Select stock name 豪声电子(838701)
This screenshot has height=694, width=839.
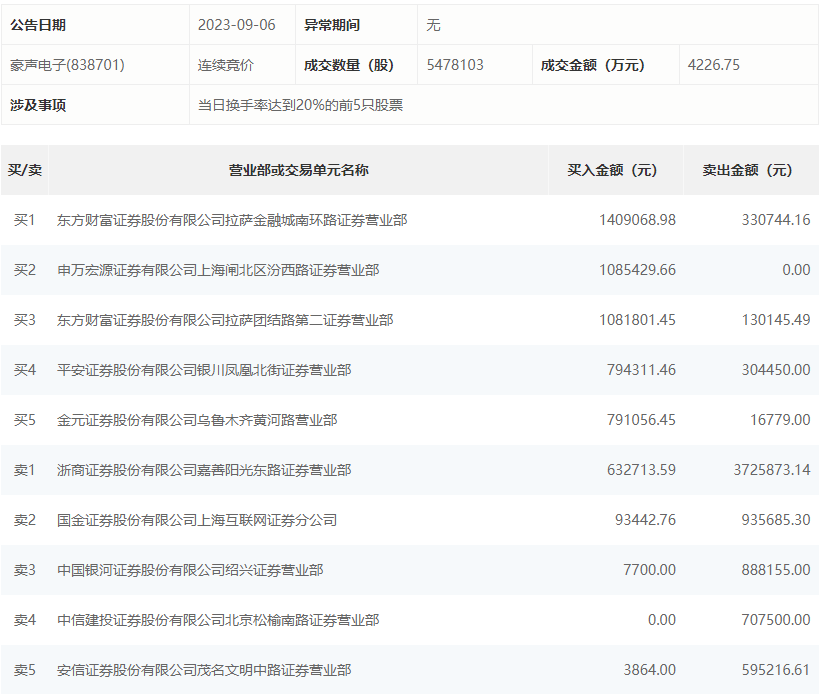coord(67,65)
